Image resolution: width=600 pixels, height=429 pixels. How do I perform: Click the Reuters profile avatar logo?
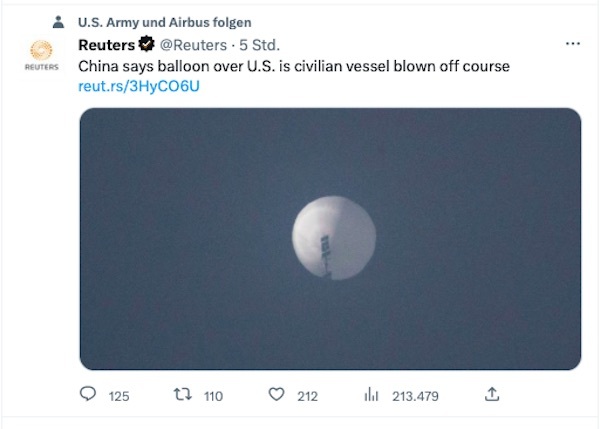[41, 55]
